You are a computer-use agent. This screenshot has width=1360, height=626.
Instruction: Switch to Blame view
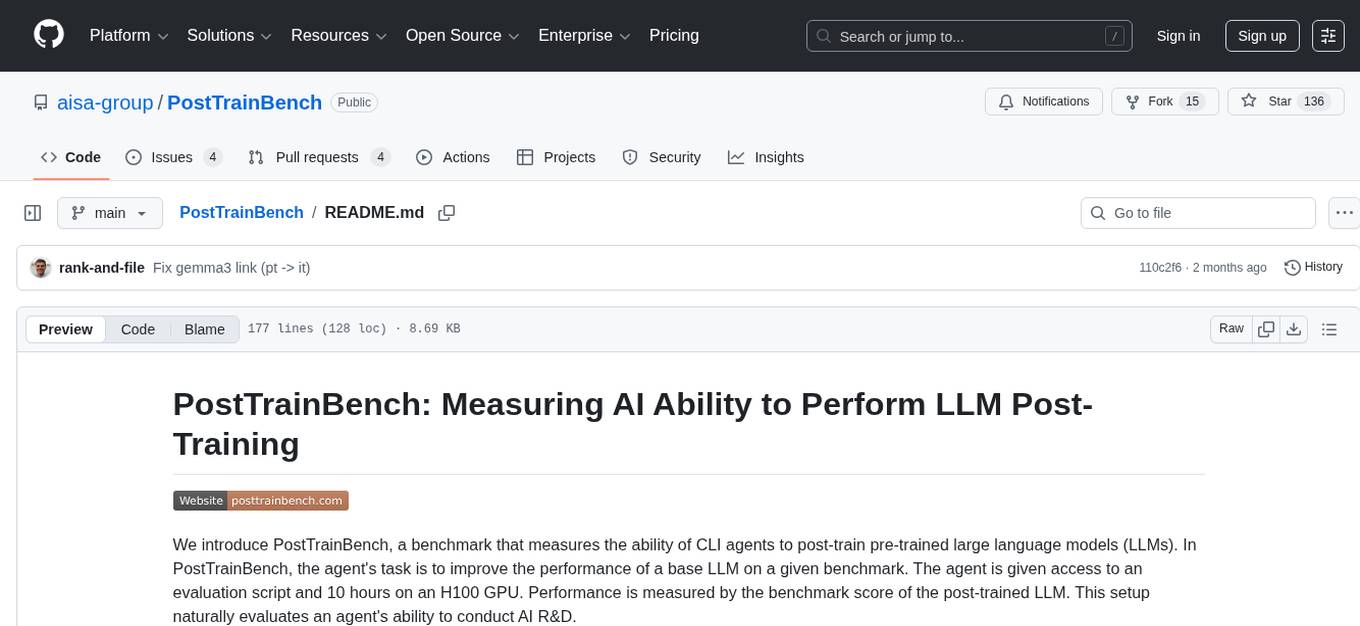[204, 329]
